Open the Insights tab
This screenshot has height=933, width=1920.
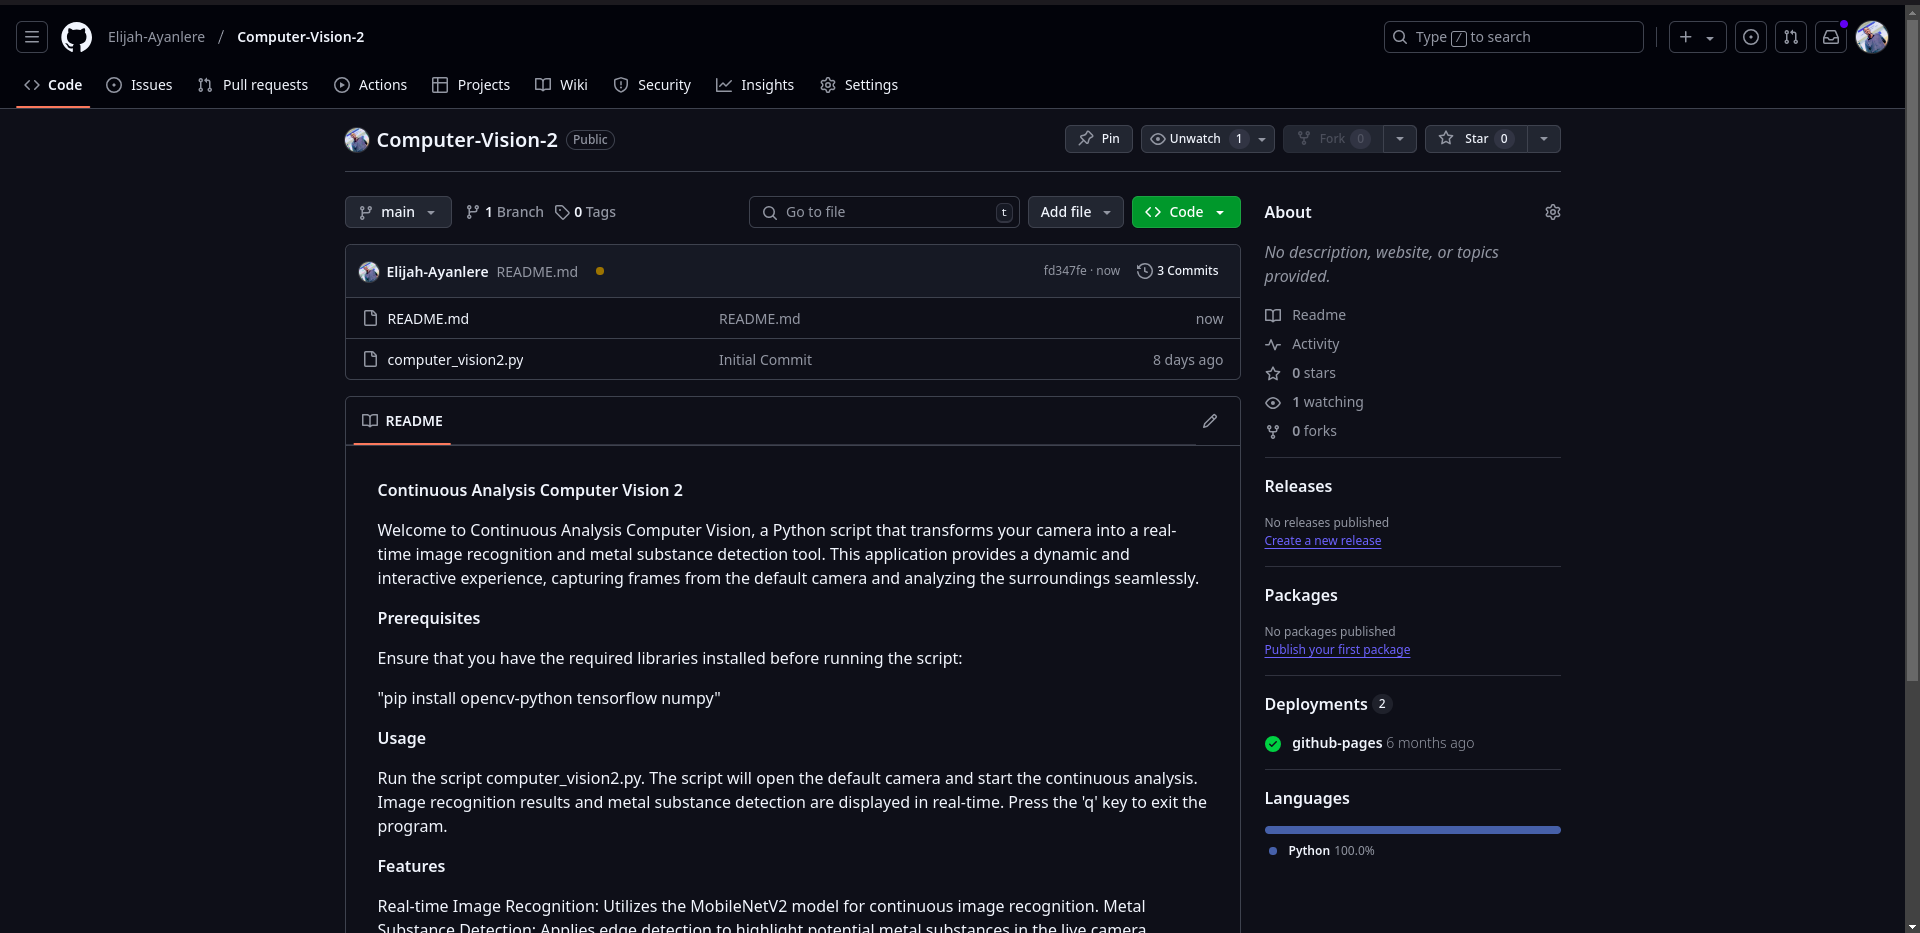[x=755, y=85]
